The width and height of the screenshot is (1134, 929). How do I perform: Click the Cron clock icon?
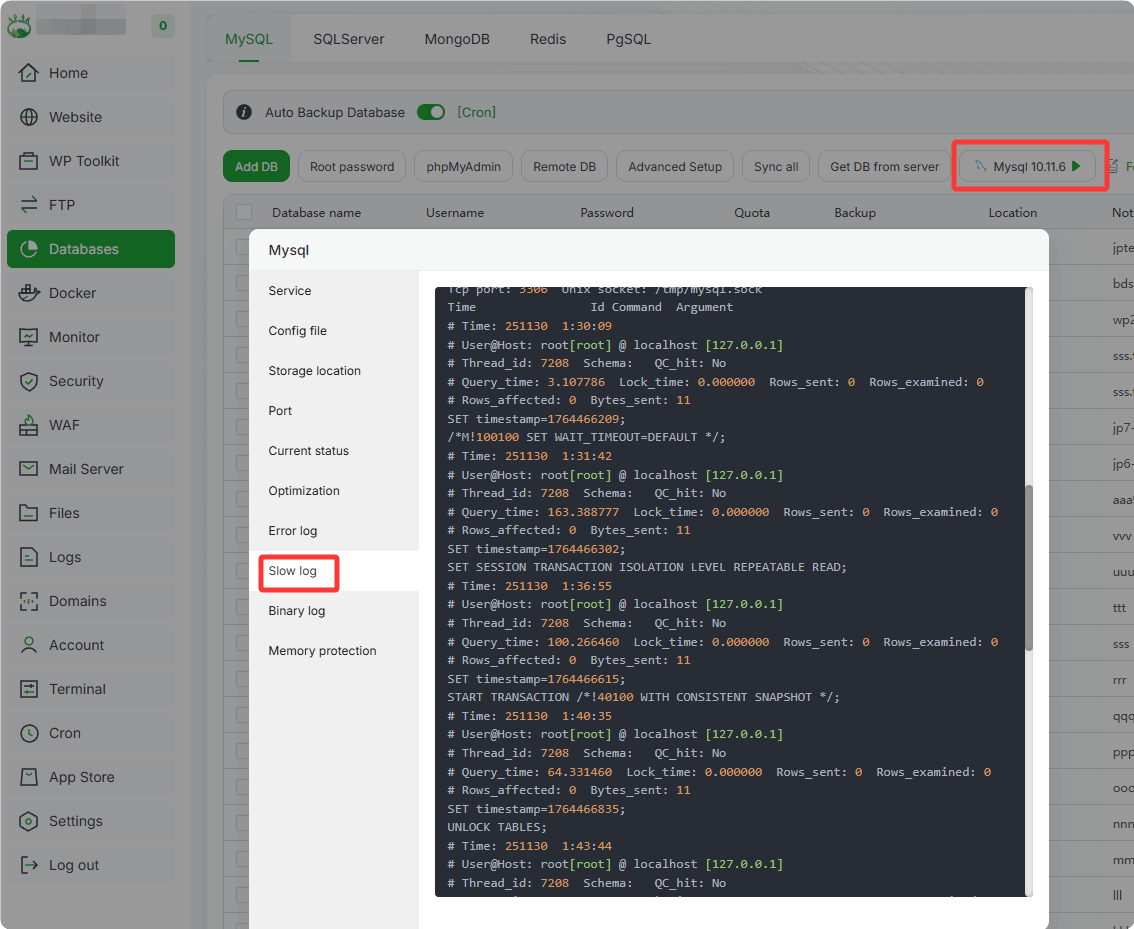(29, 733)
